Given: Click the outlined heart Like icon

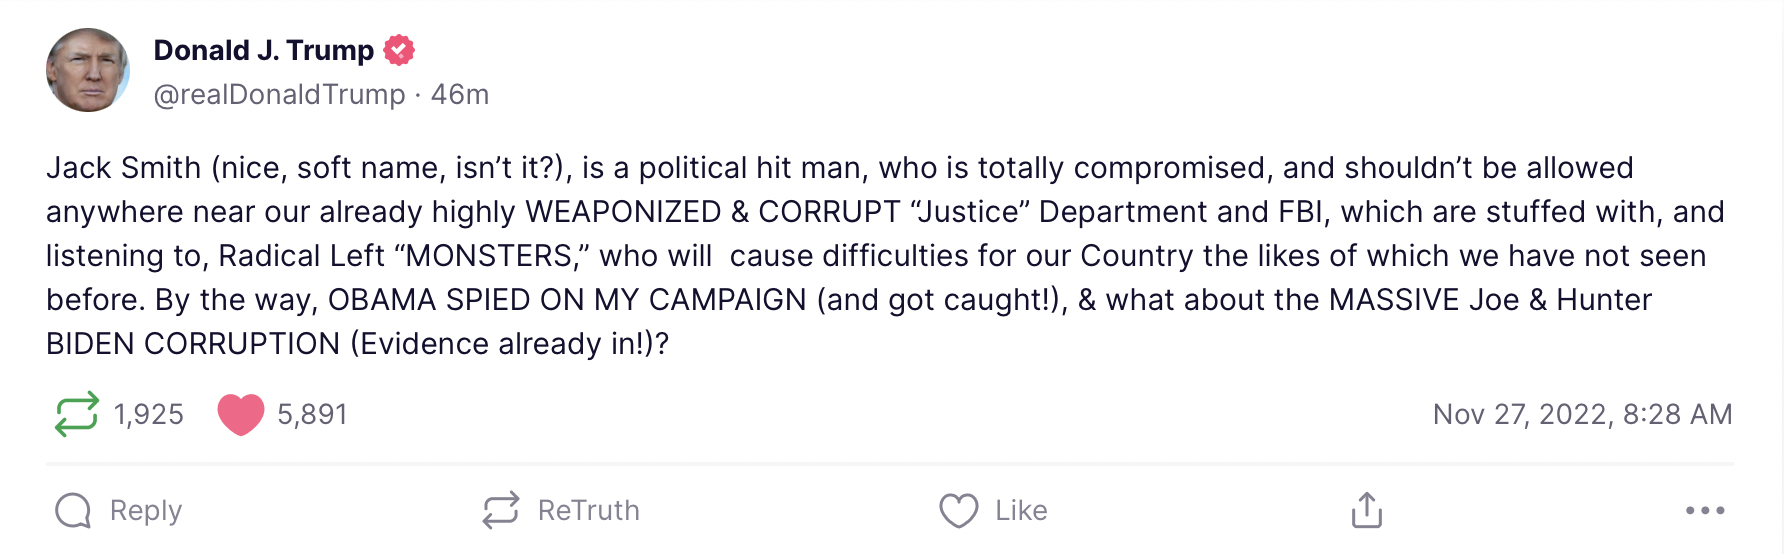Looking at the screenshot, I should click(958, 510).
